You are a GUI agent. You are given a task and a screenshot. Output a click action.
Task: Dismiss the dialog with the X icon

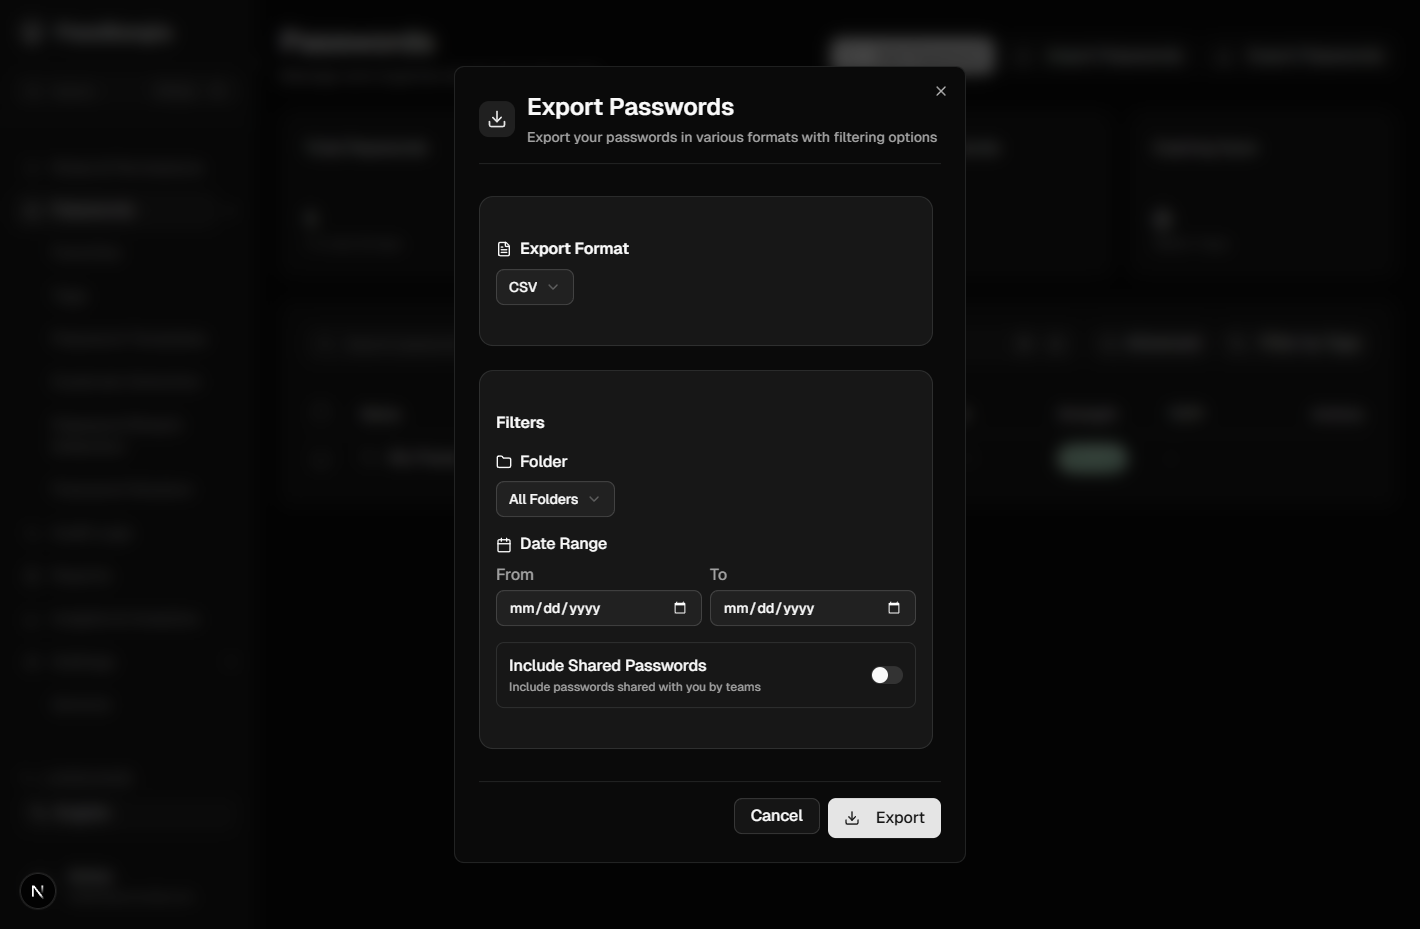click(x=940, y=90)
